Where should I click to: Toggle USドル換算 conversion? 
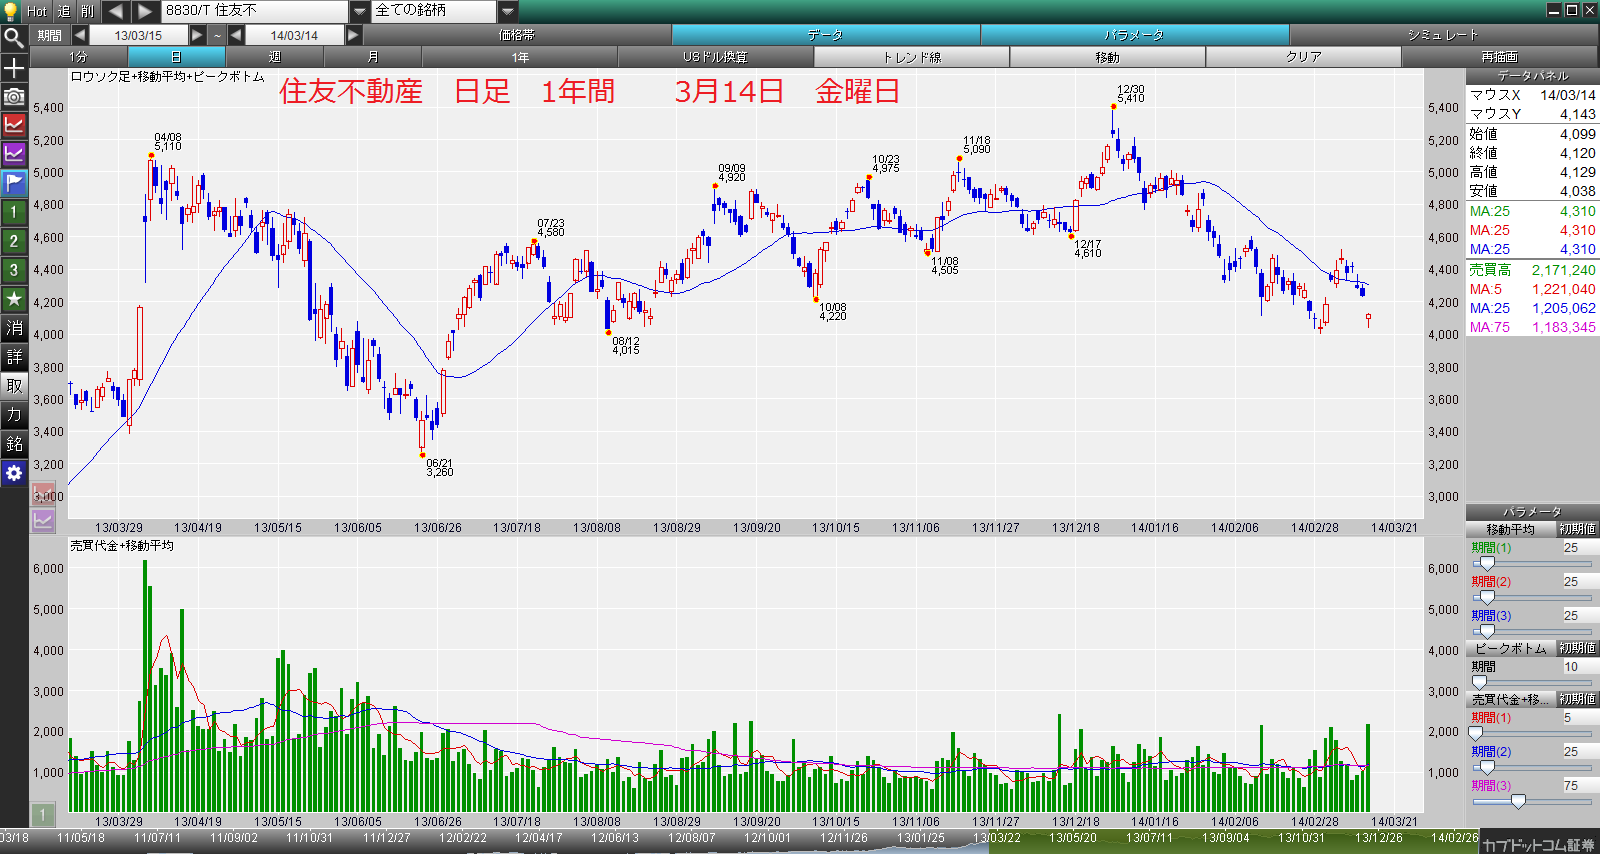point(716,57)
